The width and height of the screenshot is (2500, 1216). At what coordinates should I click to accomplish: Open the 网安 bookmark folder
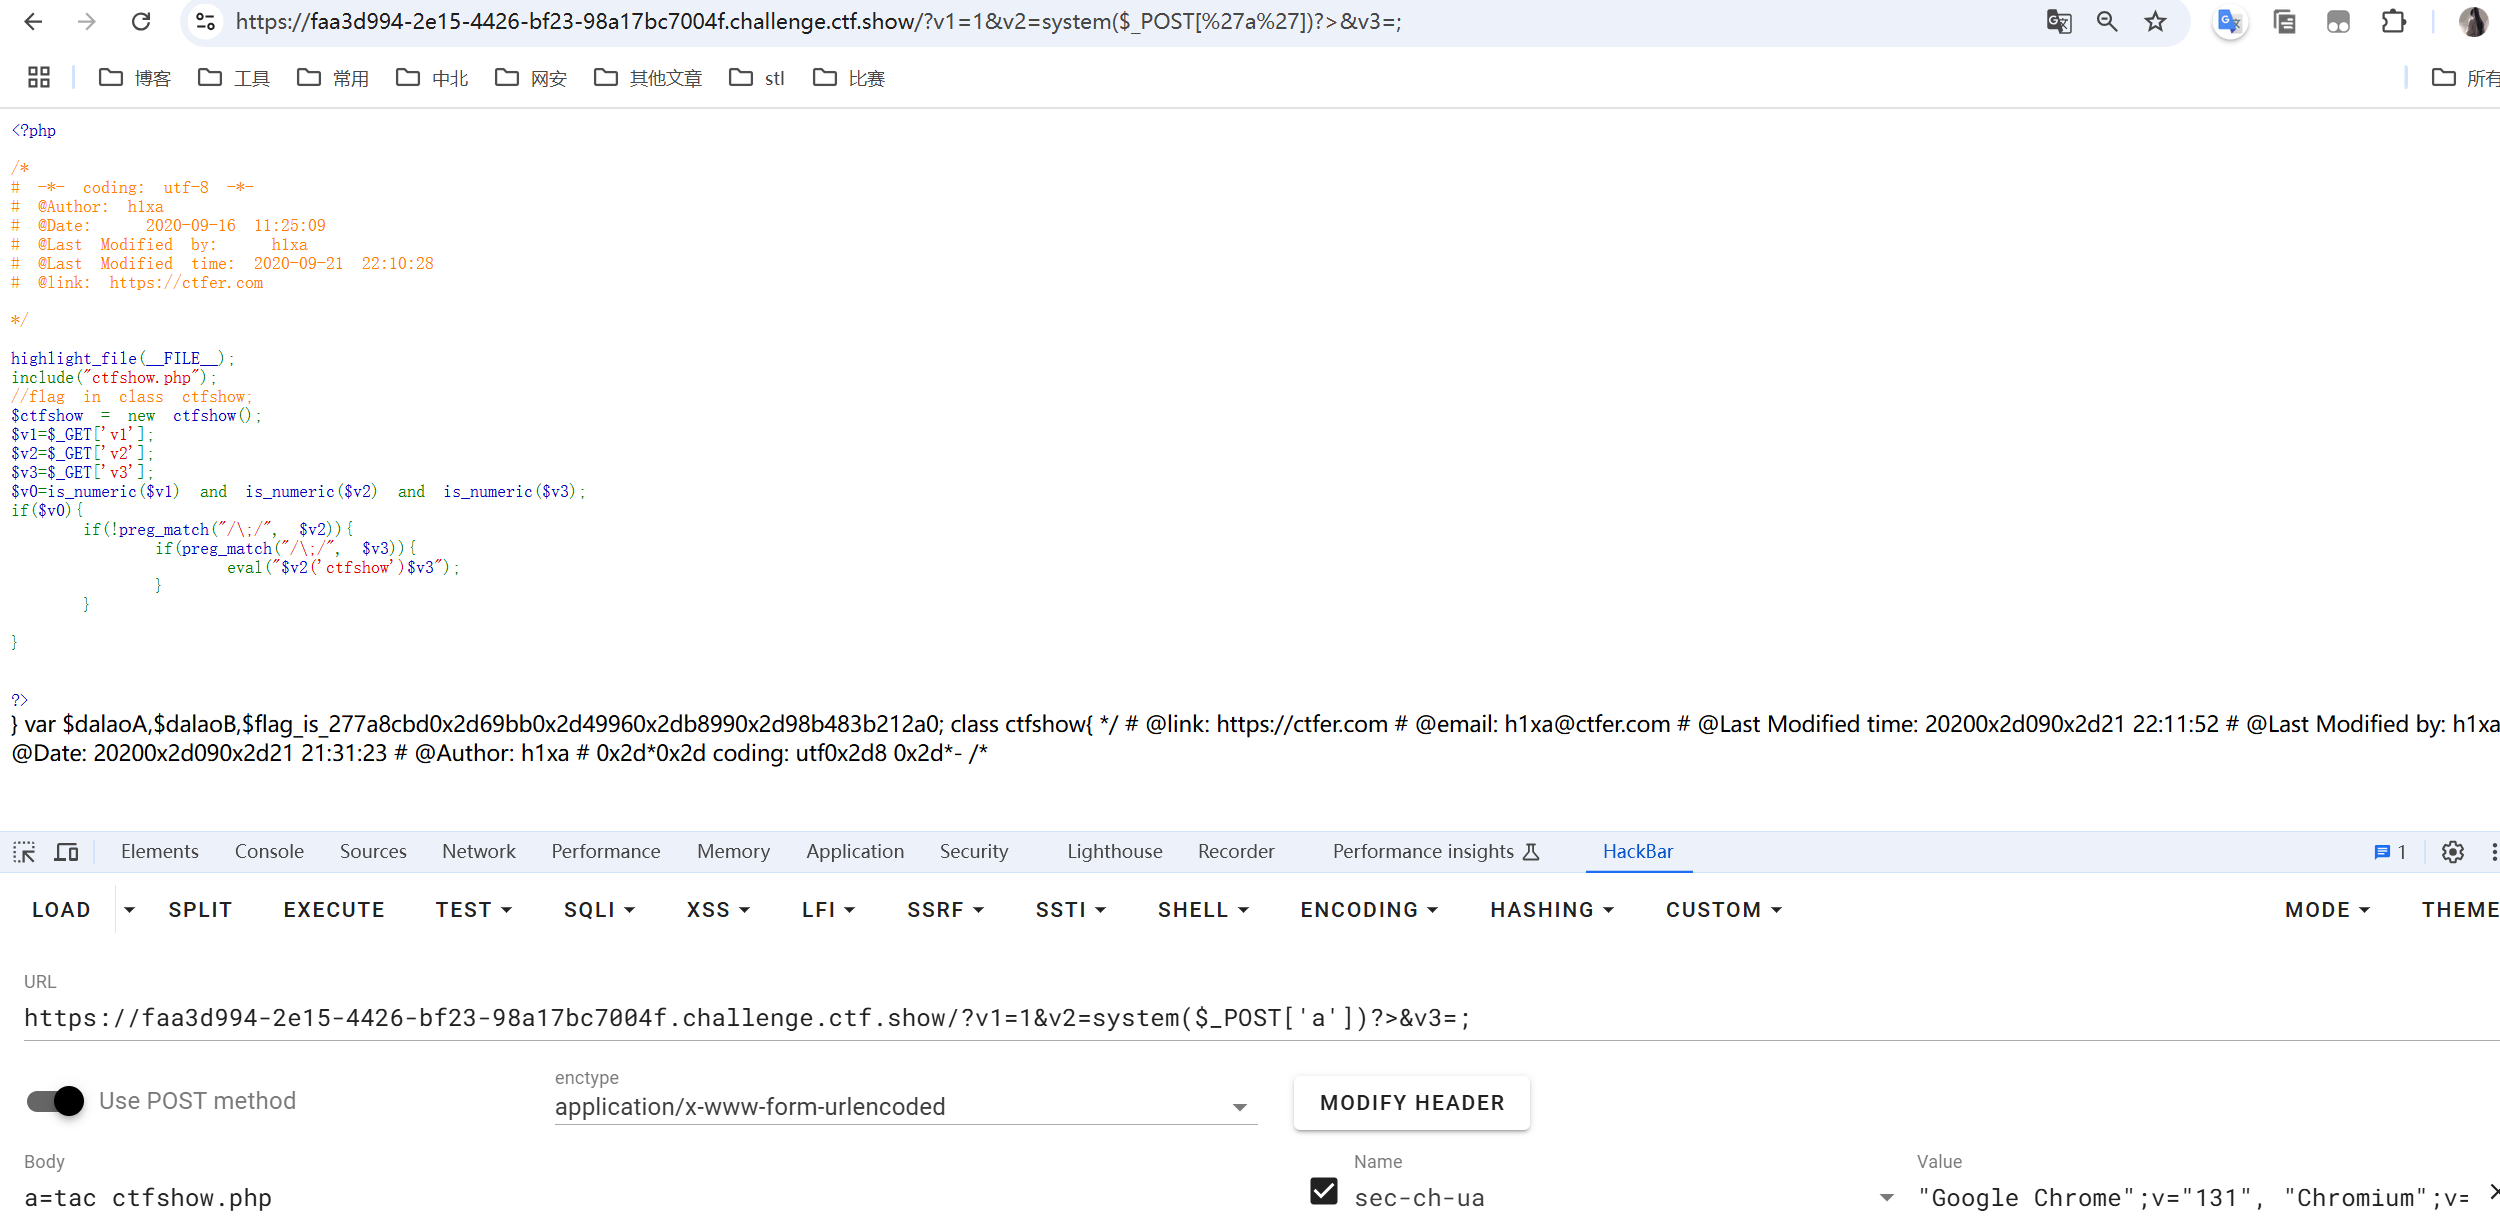pos(531,78)
